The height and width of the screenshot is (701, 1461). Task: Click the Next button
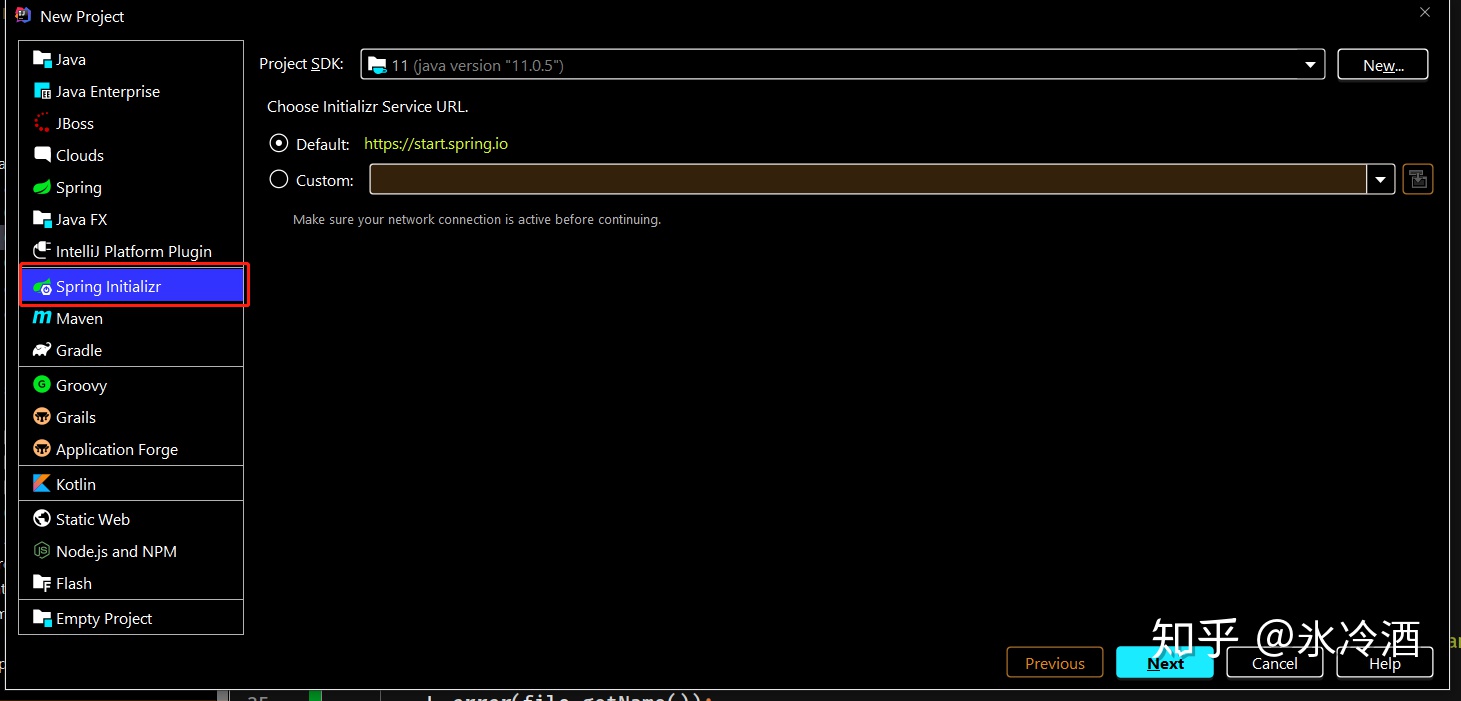point(1165,663)
